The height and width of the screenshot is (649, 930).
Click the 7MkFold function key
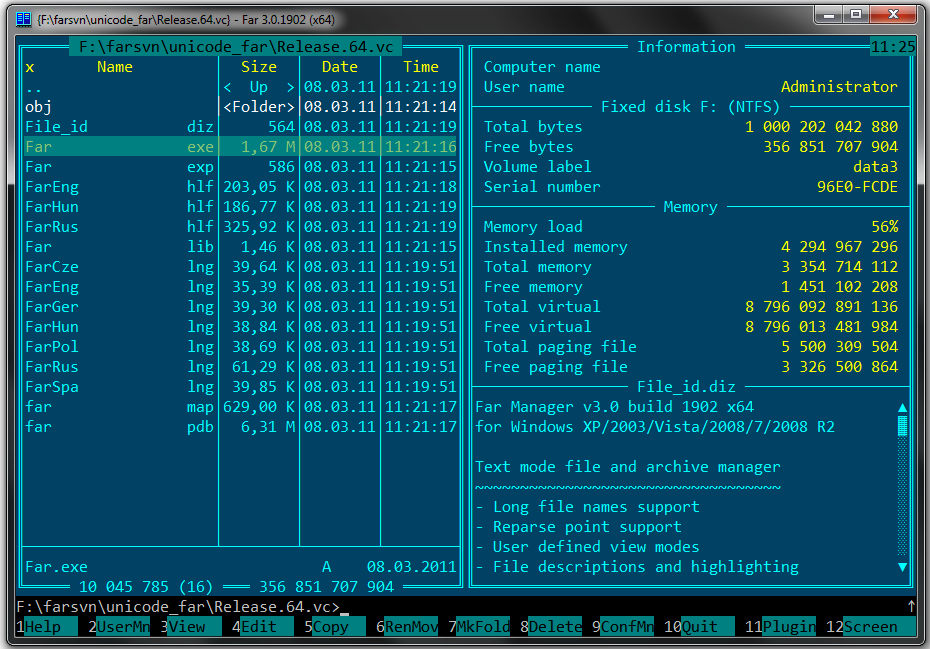pos(478,626)
